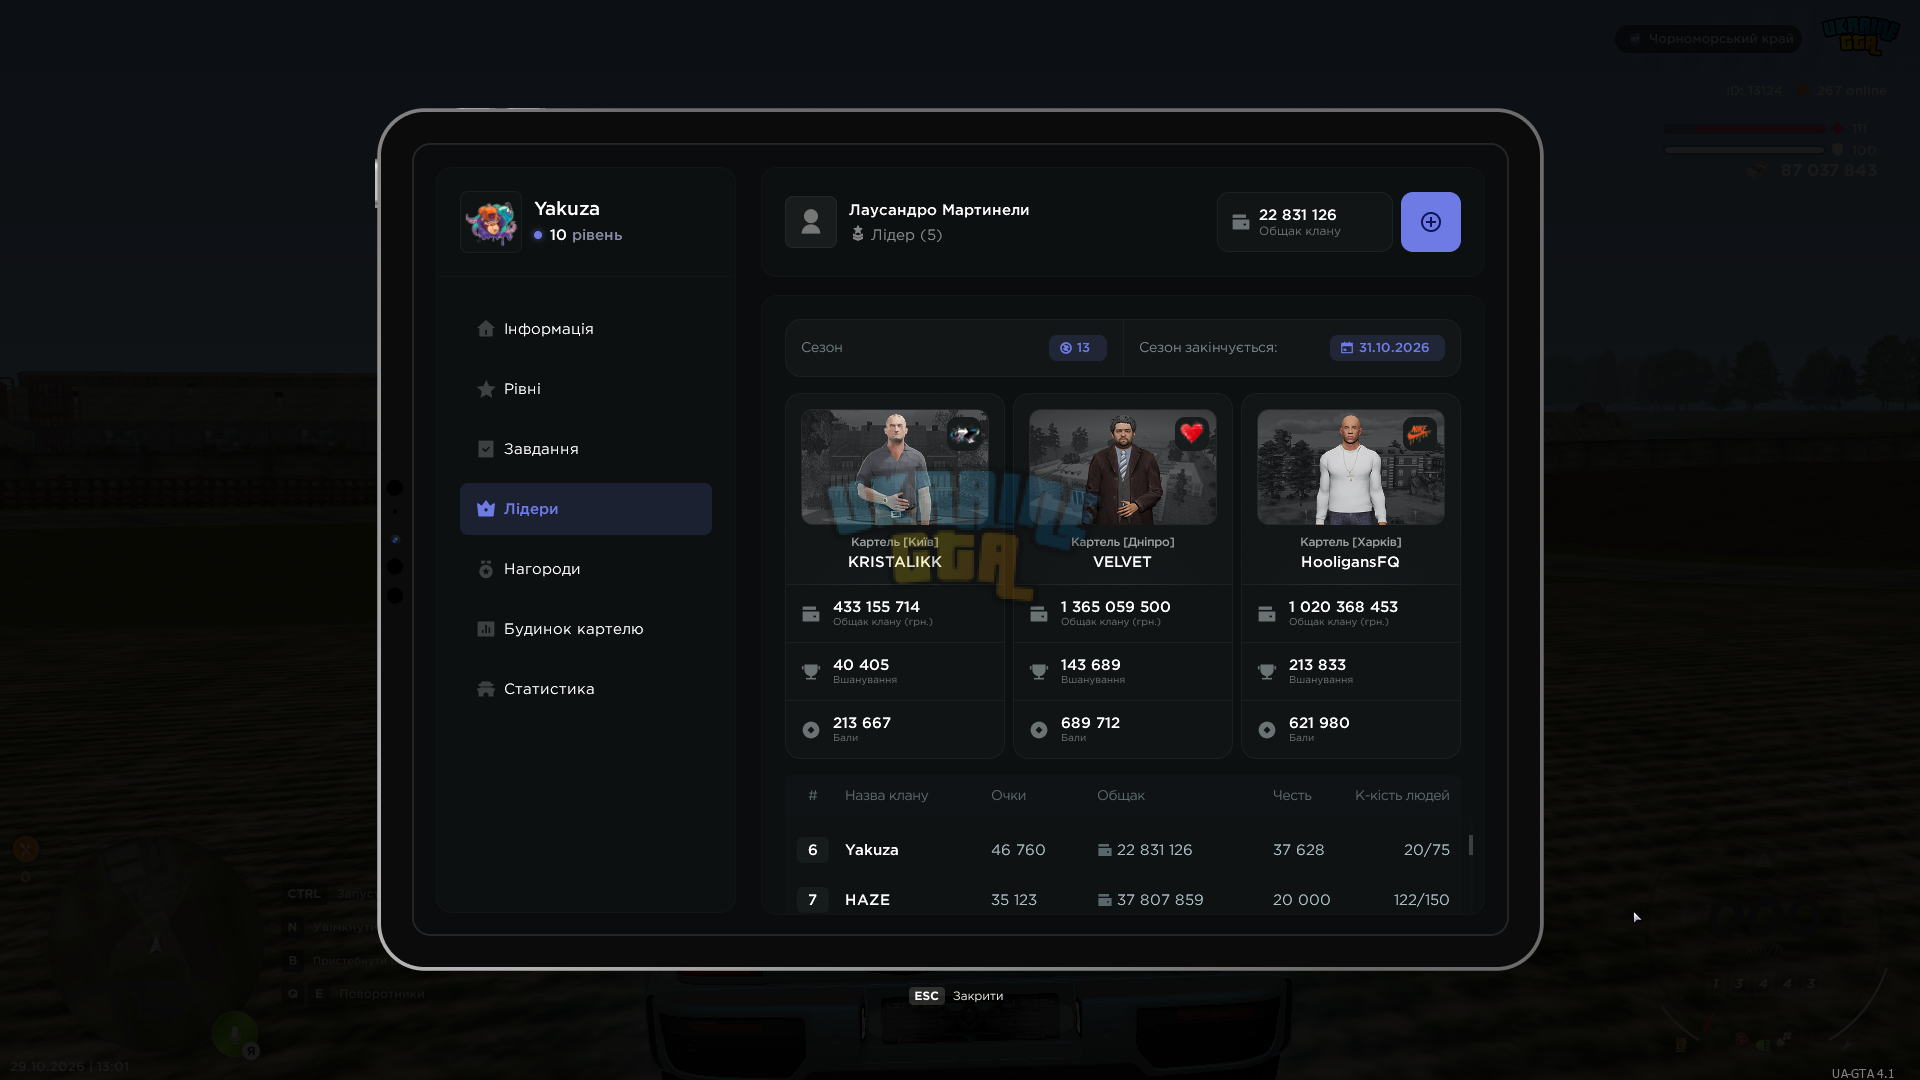Click the Честь column header
This screenshot has width=1920, height=1080.
point(1291,796)
